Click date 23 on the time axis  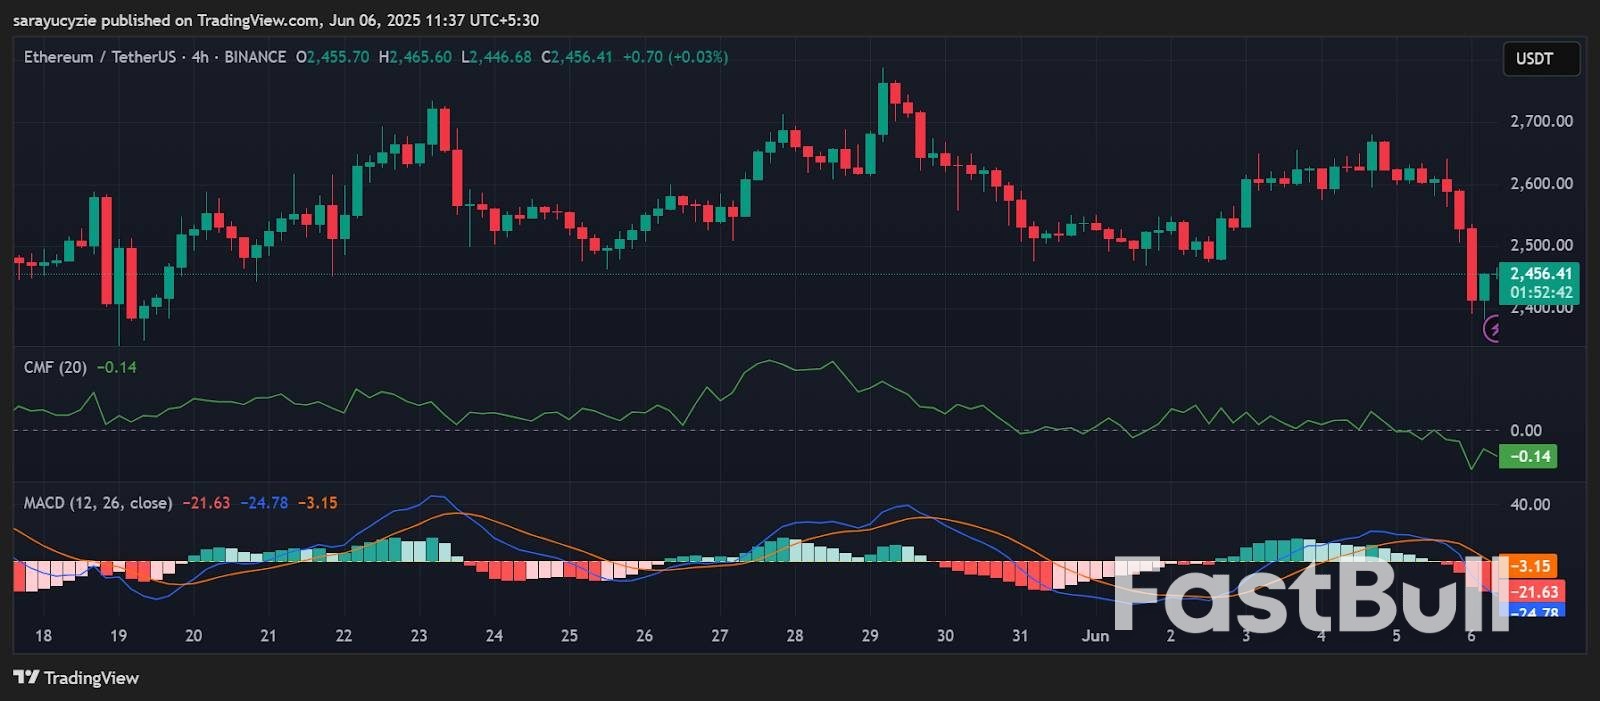[x=419, y=636]
